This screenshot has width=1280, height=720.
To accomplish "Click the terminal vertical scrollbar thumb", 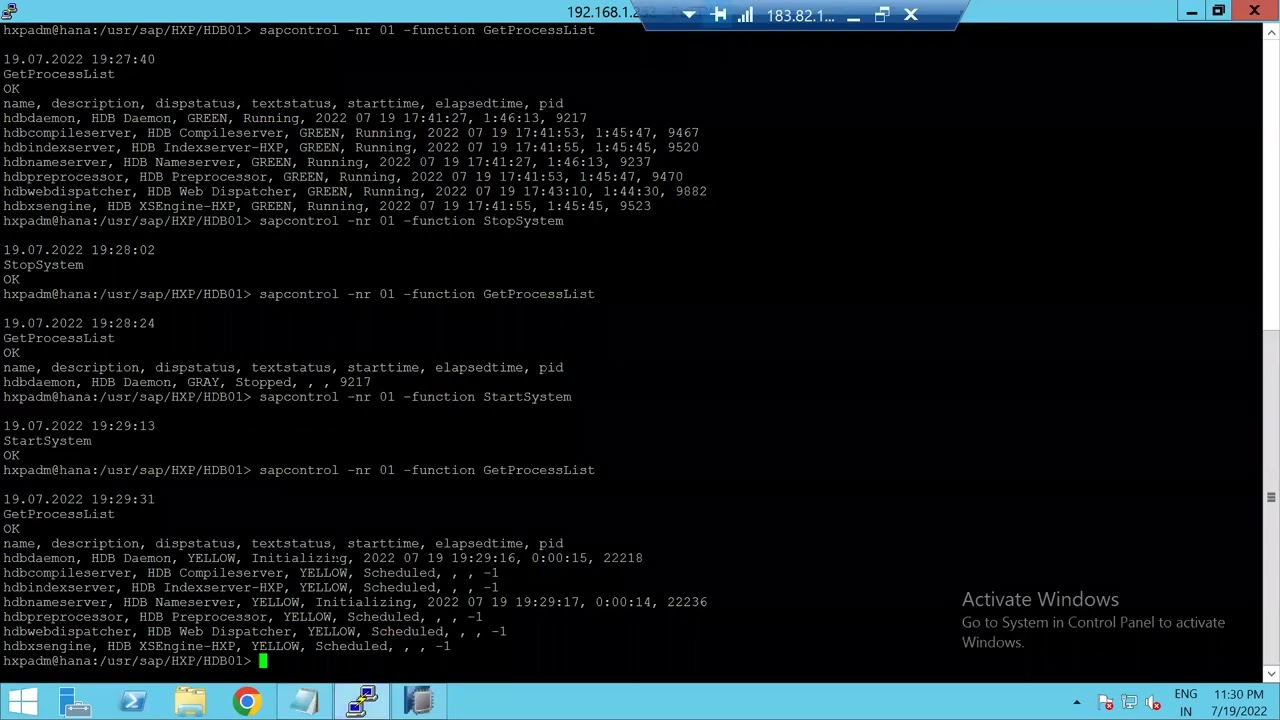I will tap(1271, 497).
